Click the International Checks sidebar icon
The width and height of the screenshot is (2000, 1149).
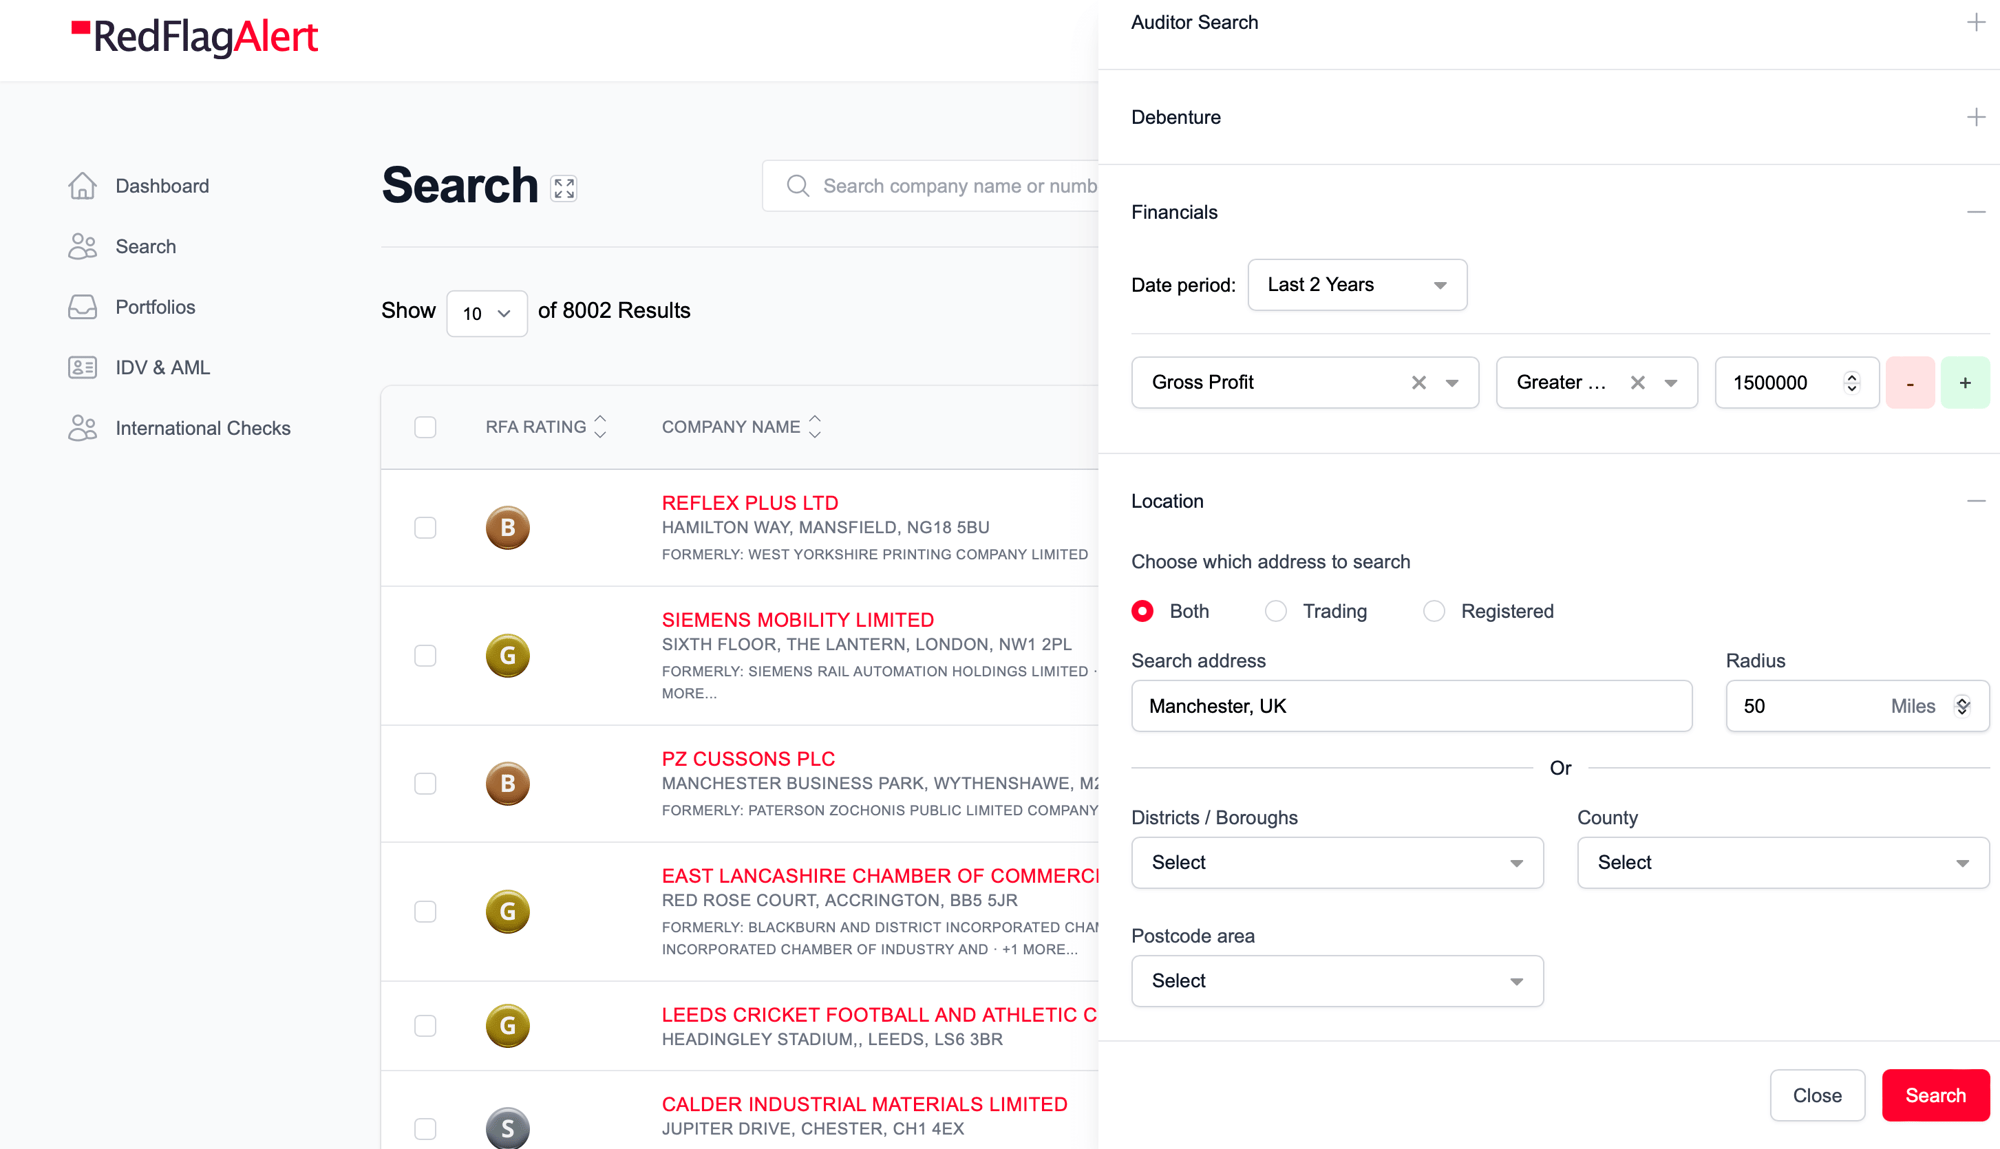tap(84, 427)
